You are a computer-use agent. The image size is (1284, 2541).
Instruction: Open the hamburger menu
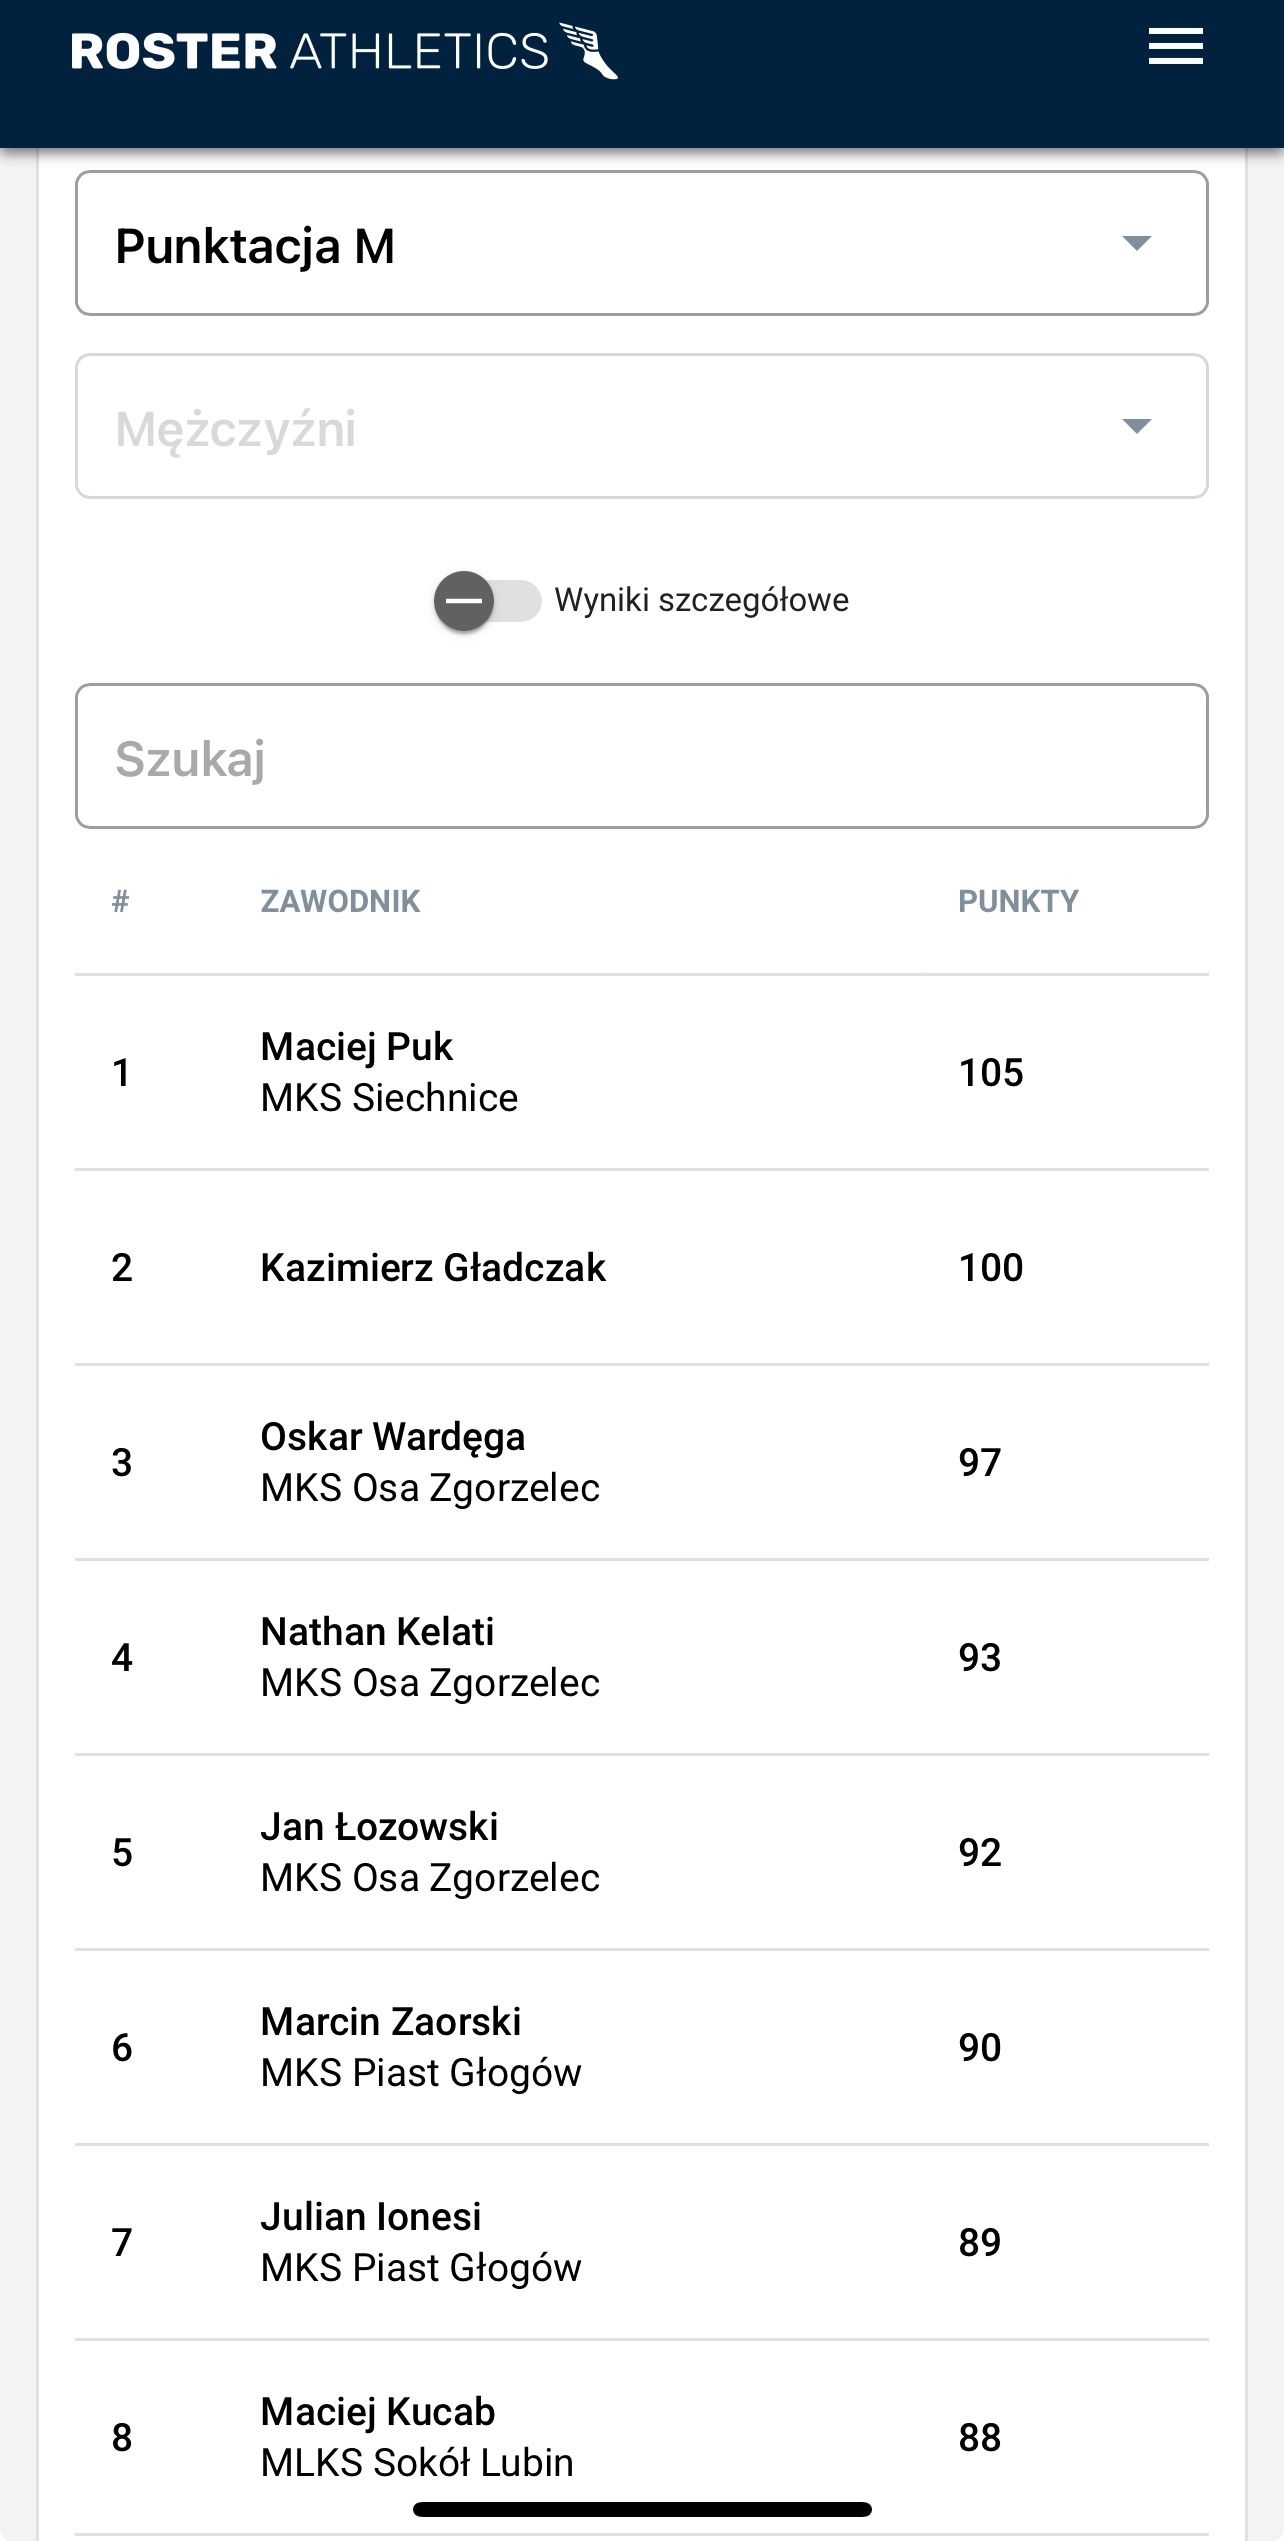click(1175, 48)
